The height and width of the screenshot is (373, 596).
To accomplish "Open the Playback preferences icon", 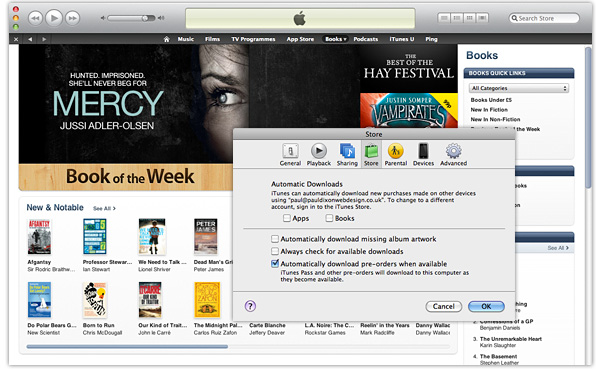I will 319,151.
